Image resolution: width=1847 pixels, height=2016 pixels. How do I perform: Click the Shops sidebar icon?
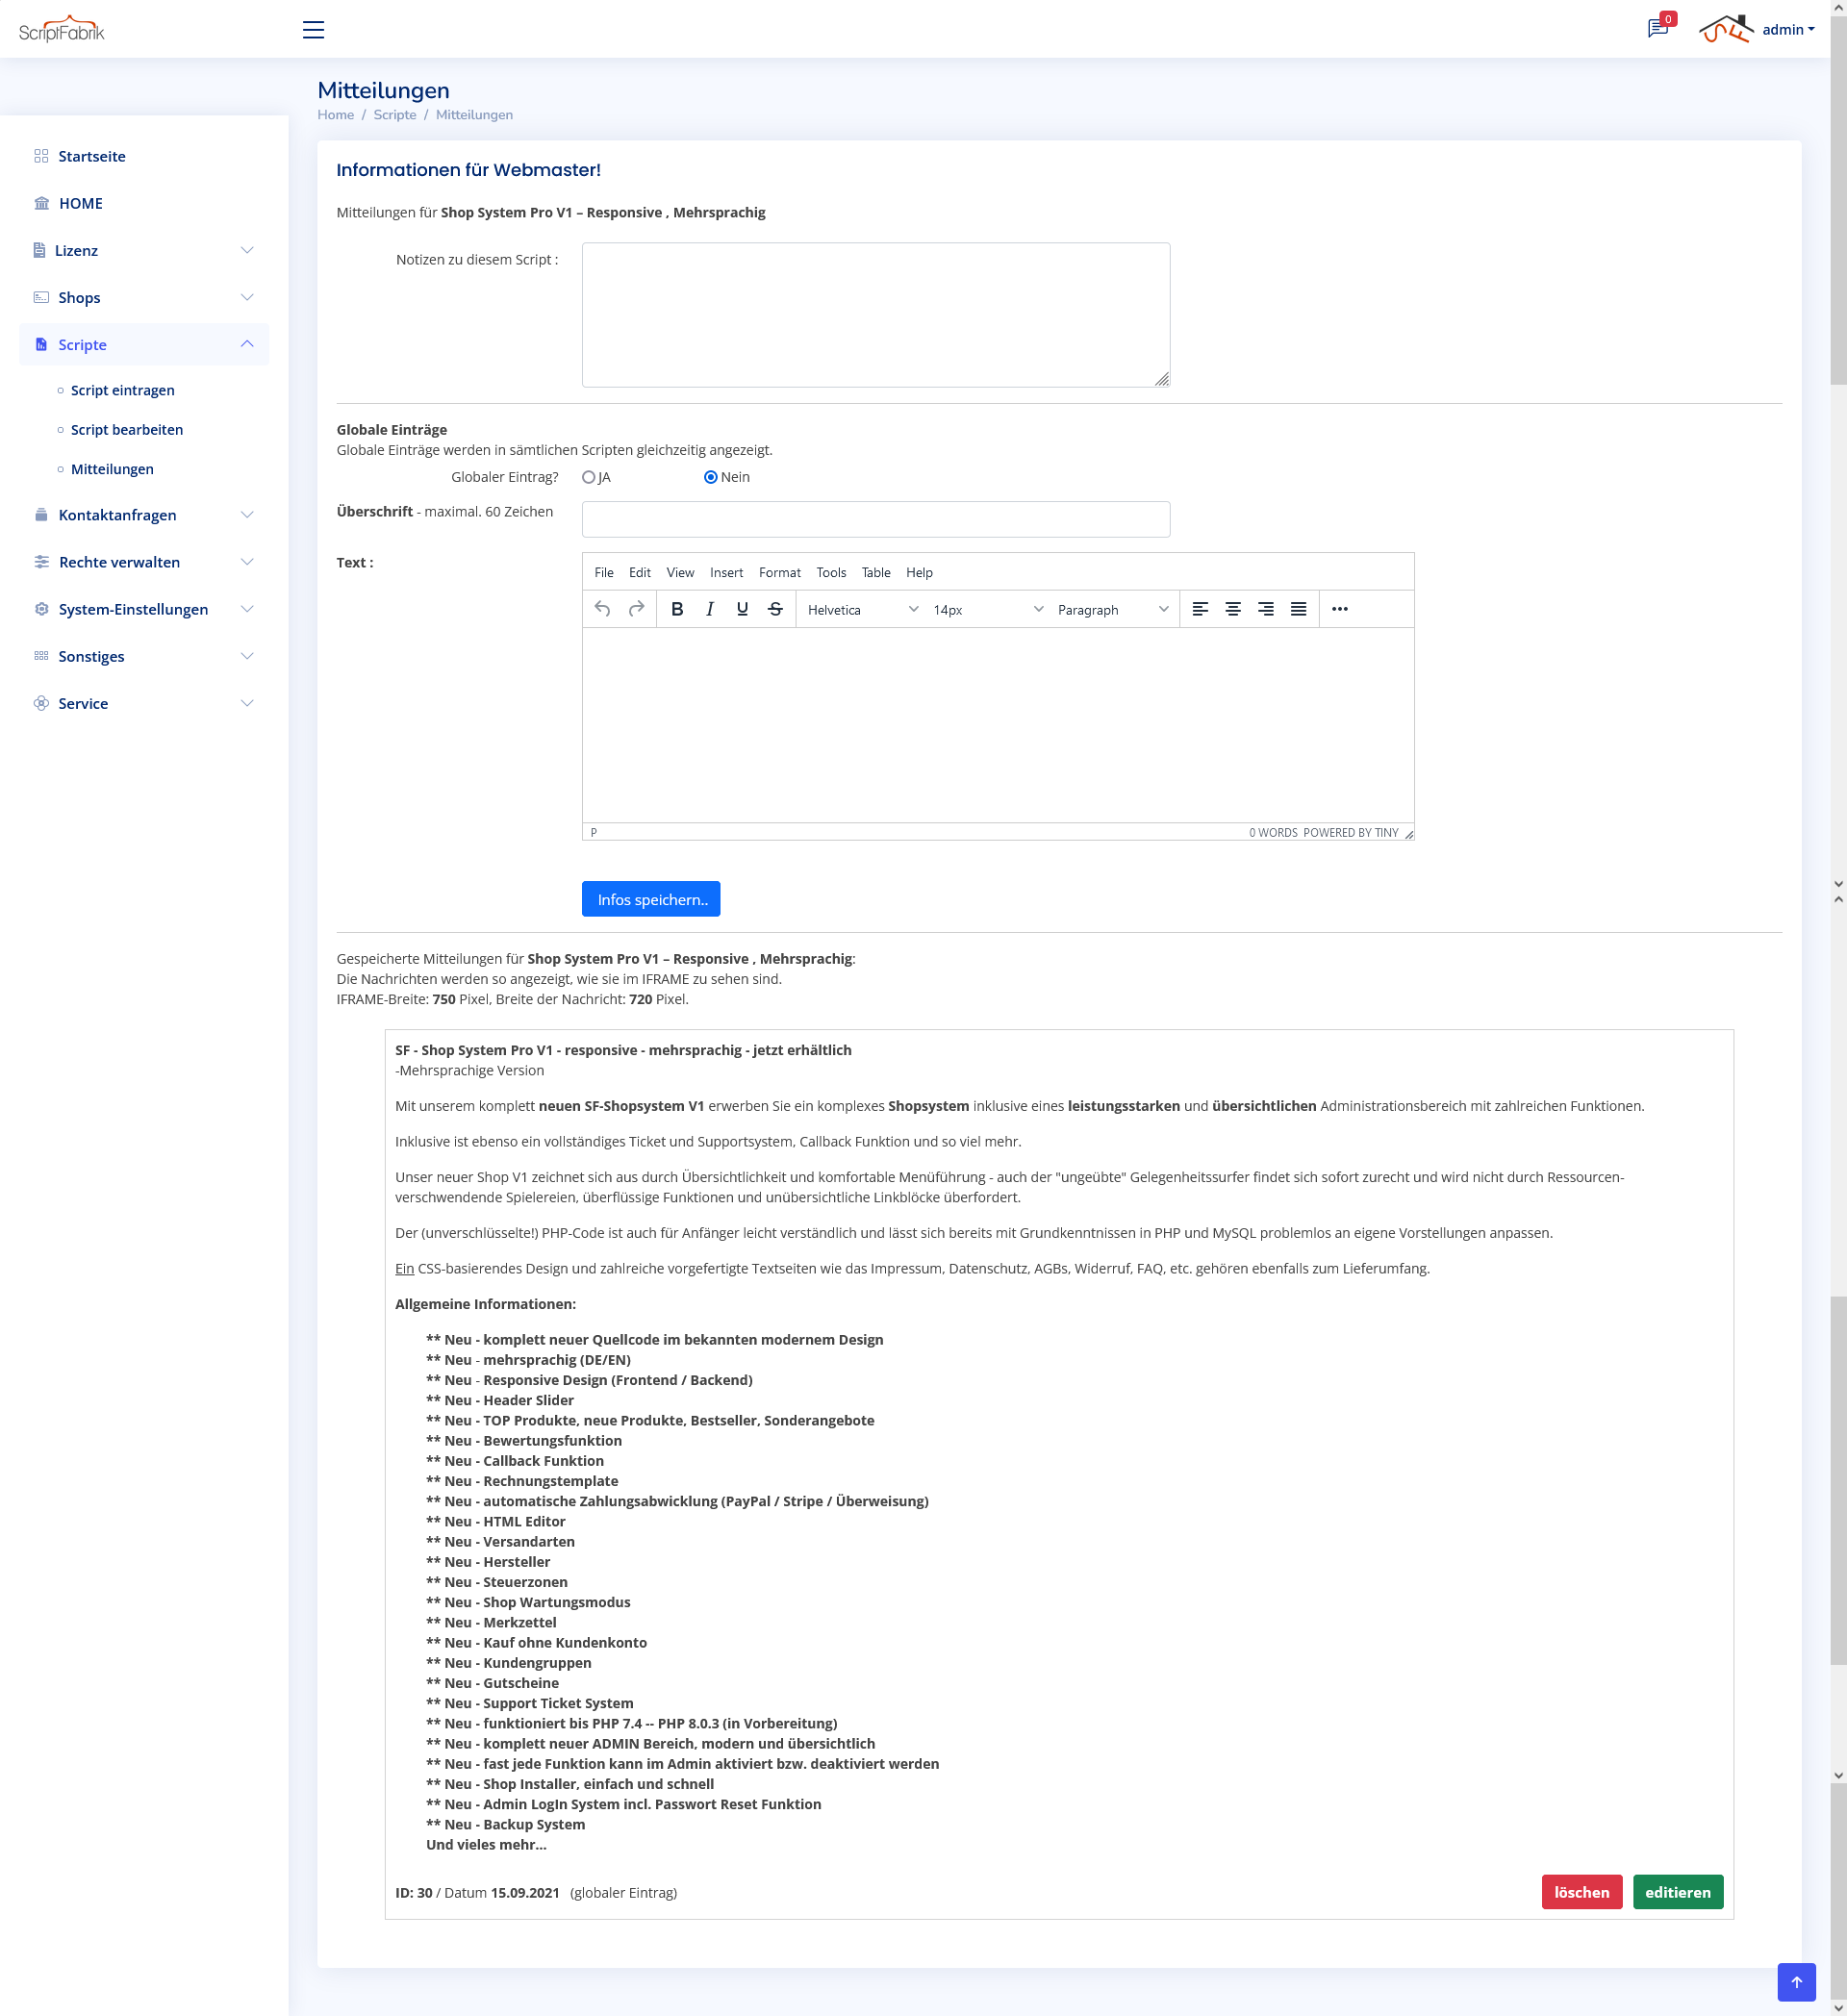(41, 297)
